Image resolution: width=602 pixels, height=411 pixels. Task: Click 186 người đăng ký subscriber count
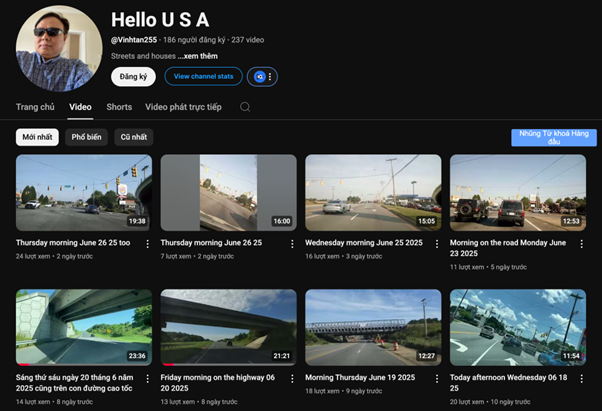[x=194, y=40]
